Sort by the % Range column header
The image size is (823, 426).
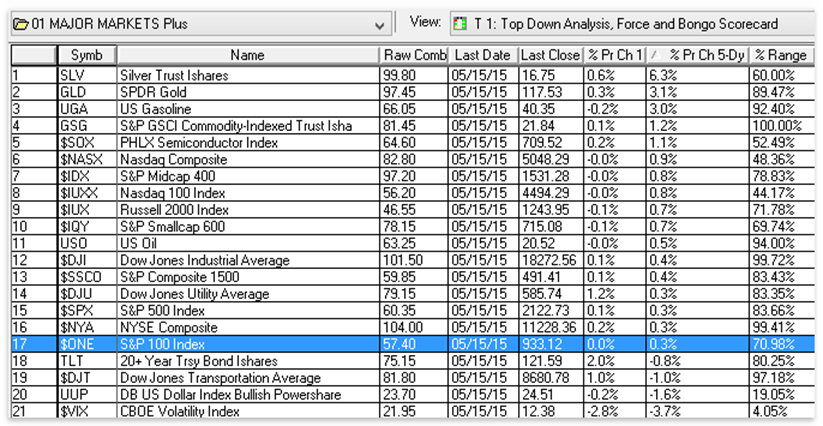click(782, 55)
